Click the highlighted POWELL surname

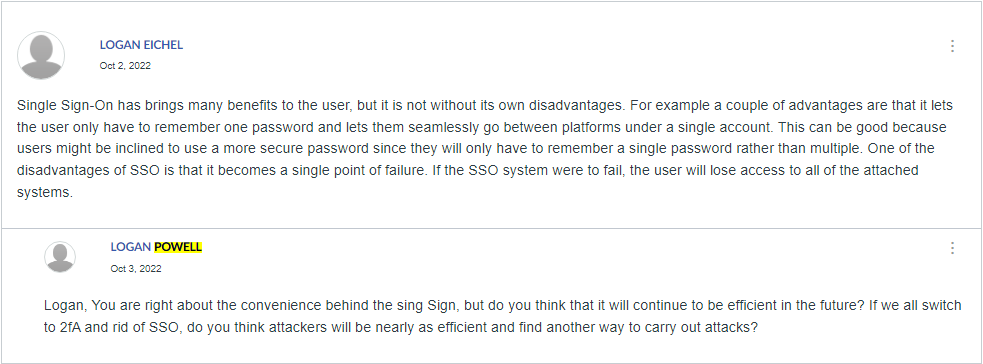[178, 247]
